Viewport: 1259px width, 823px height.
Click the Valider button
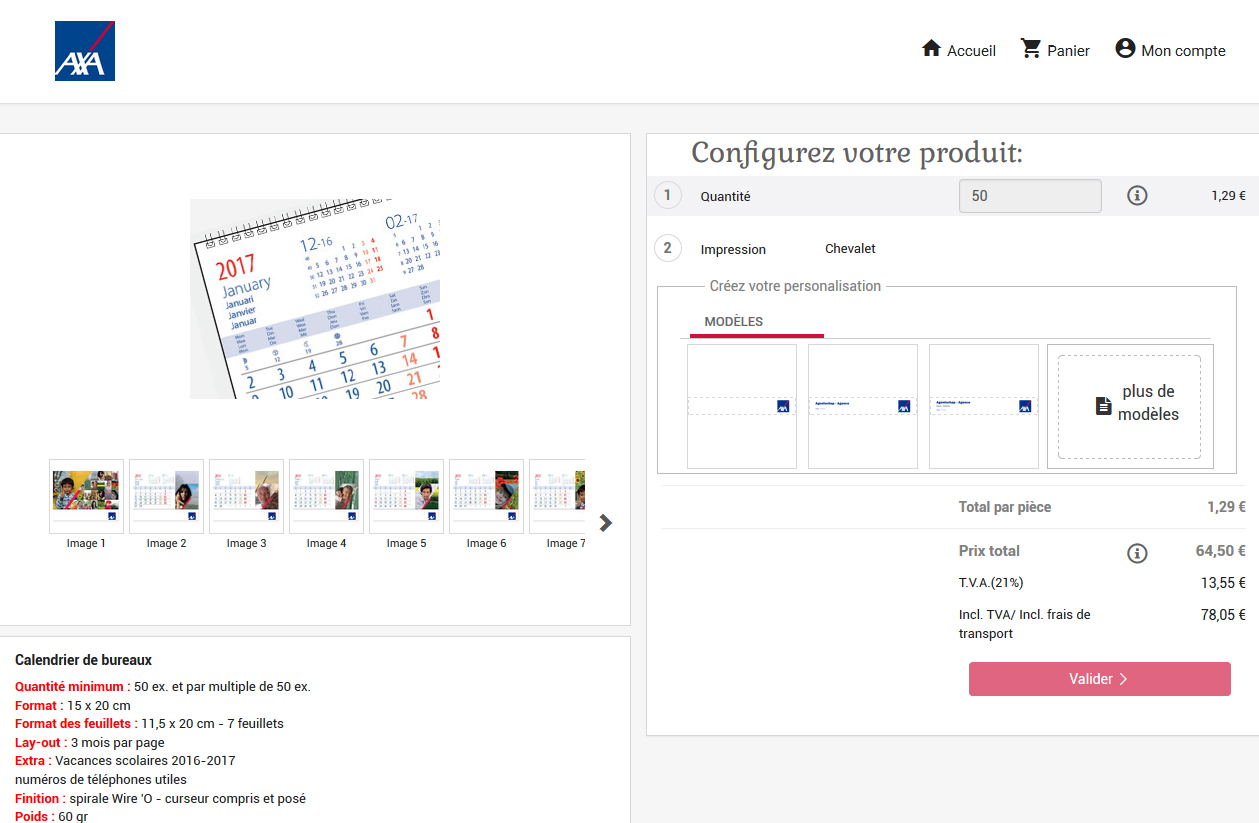[1099, 679]
